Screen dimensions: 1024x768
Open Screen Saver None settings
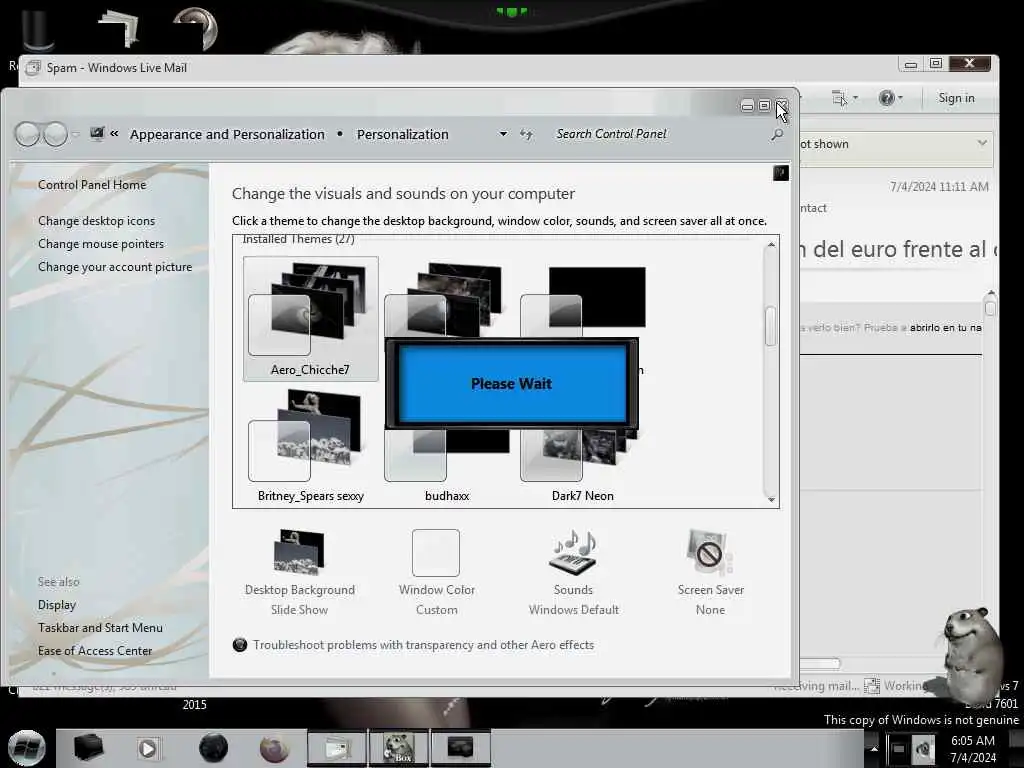[x=711, y=573]
